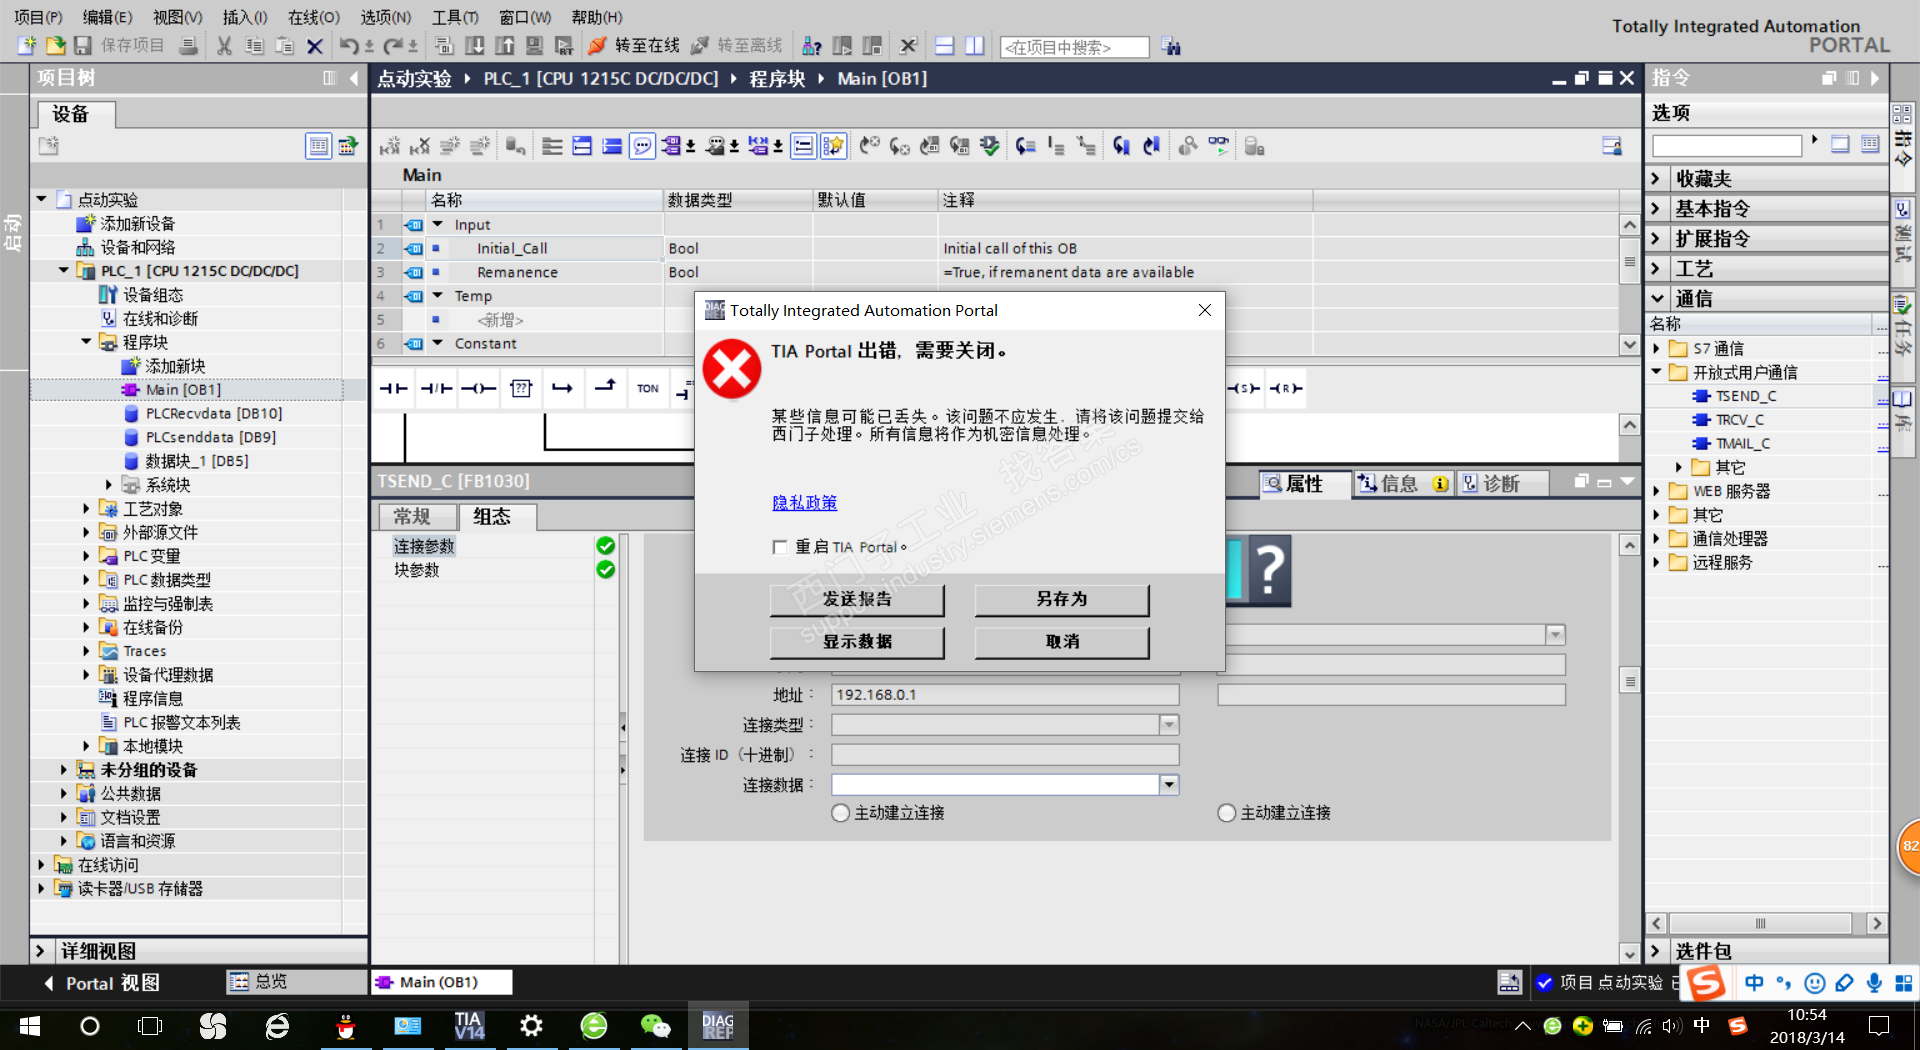Expand the 基本指令 section
This screenshot has height=1050, width=1920.
1656,209
